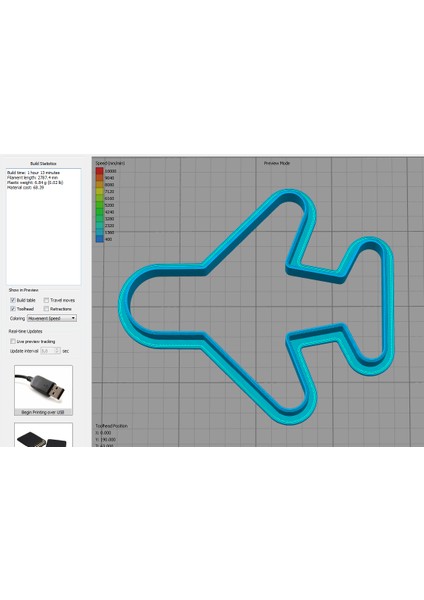Click the SD card image icon

43,435
